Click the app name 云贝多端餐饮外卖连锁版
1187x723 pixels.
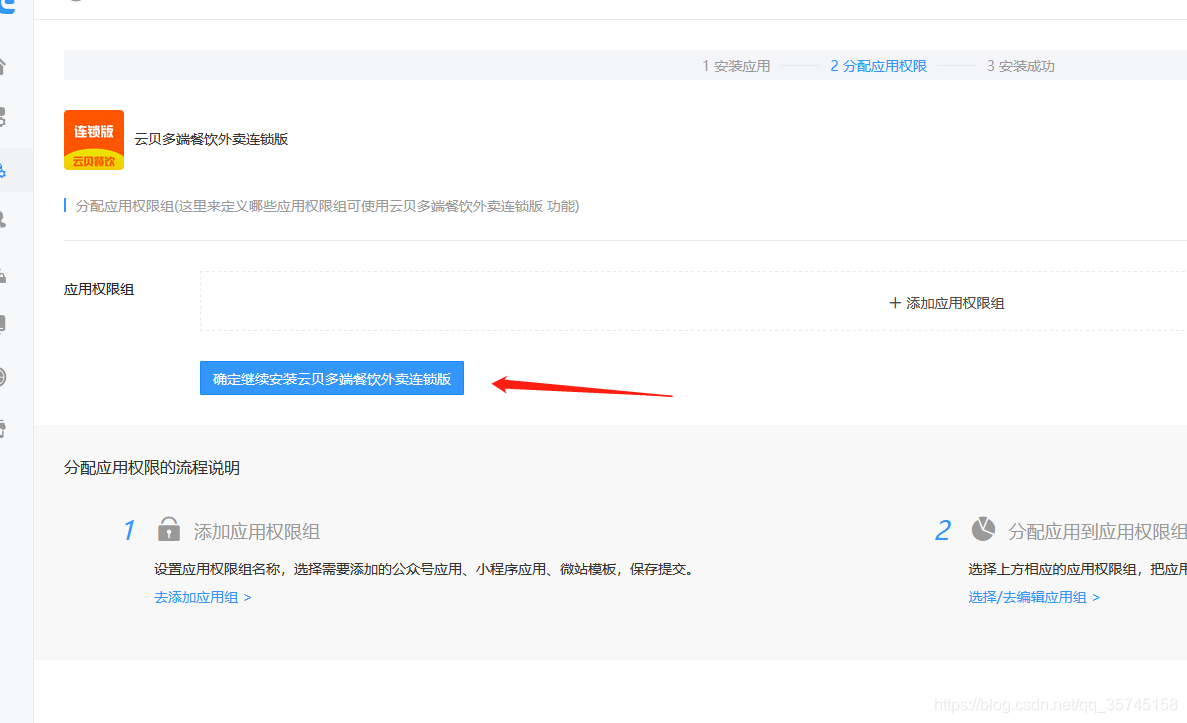click(211, 139)
